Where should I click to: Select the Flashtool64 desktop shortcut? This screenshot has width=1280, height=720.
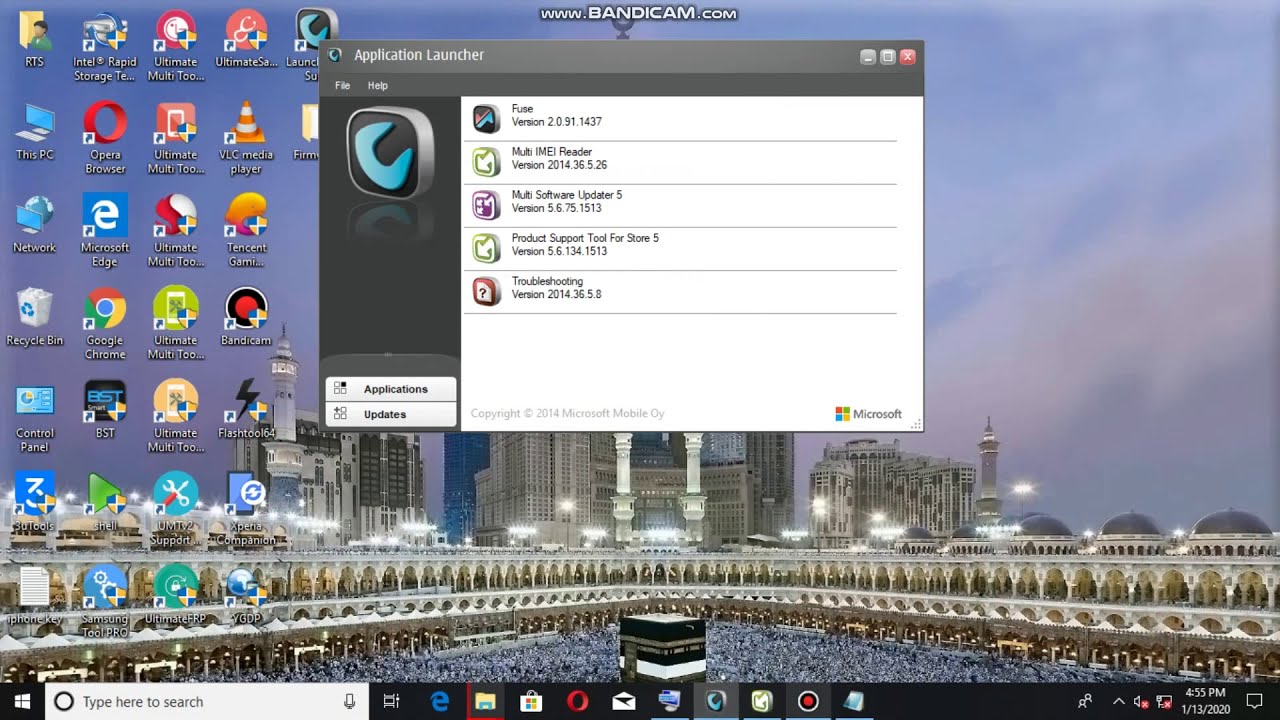tap(246, 410)
